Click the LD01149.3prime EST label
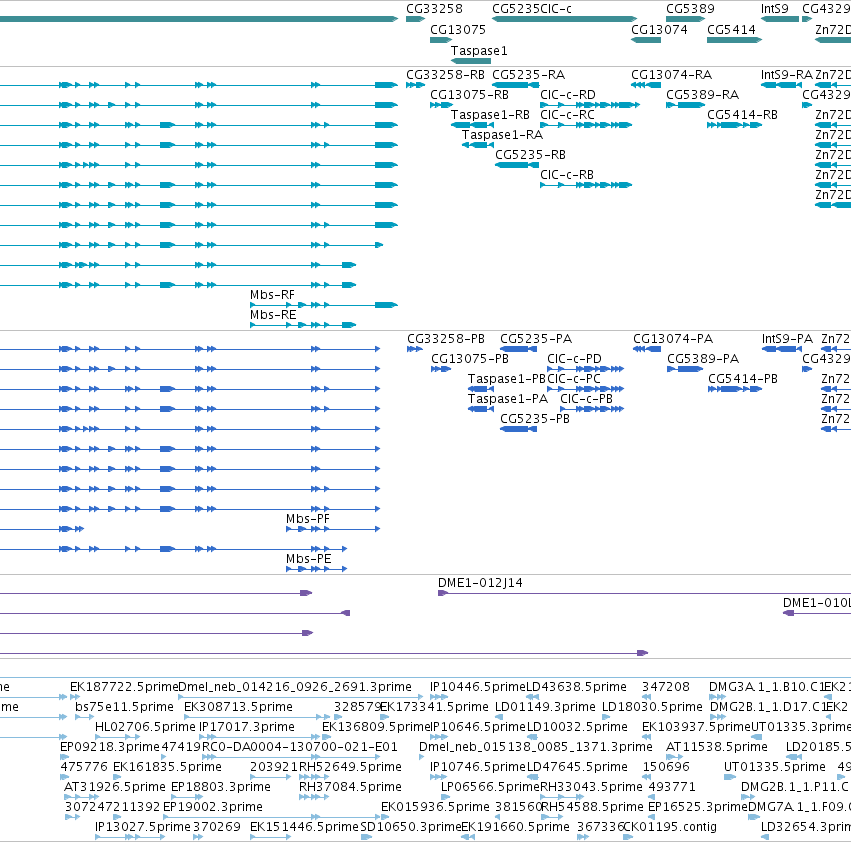Image resolution: width=851 pixels, height=842 pixels. pyautogui.click(x=545, y=707)
